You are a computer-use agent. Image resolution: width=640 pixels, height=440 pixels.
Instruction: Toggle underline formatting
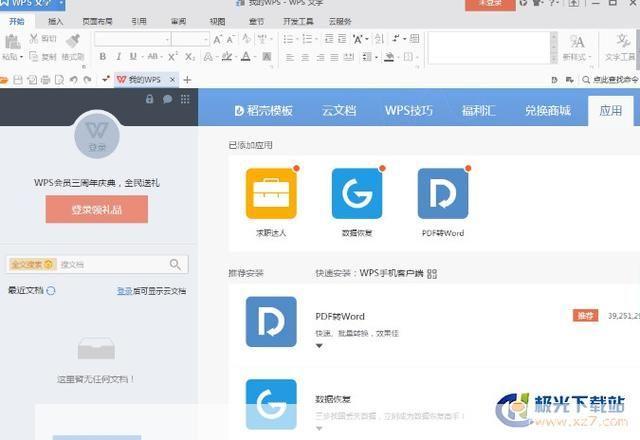point(133,56)
